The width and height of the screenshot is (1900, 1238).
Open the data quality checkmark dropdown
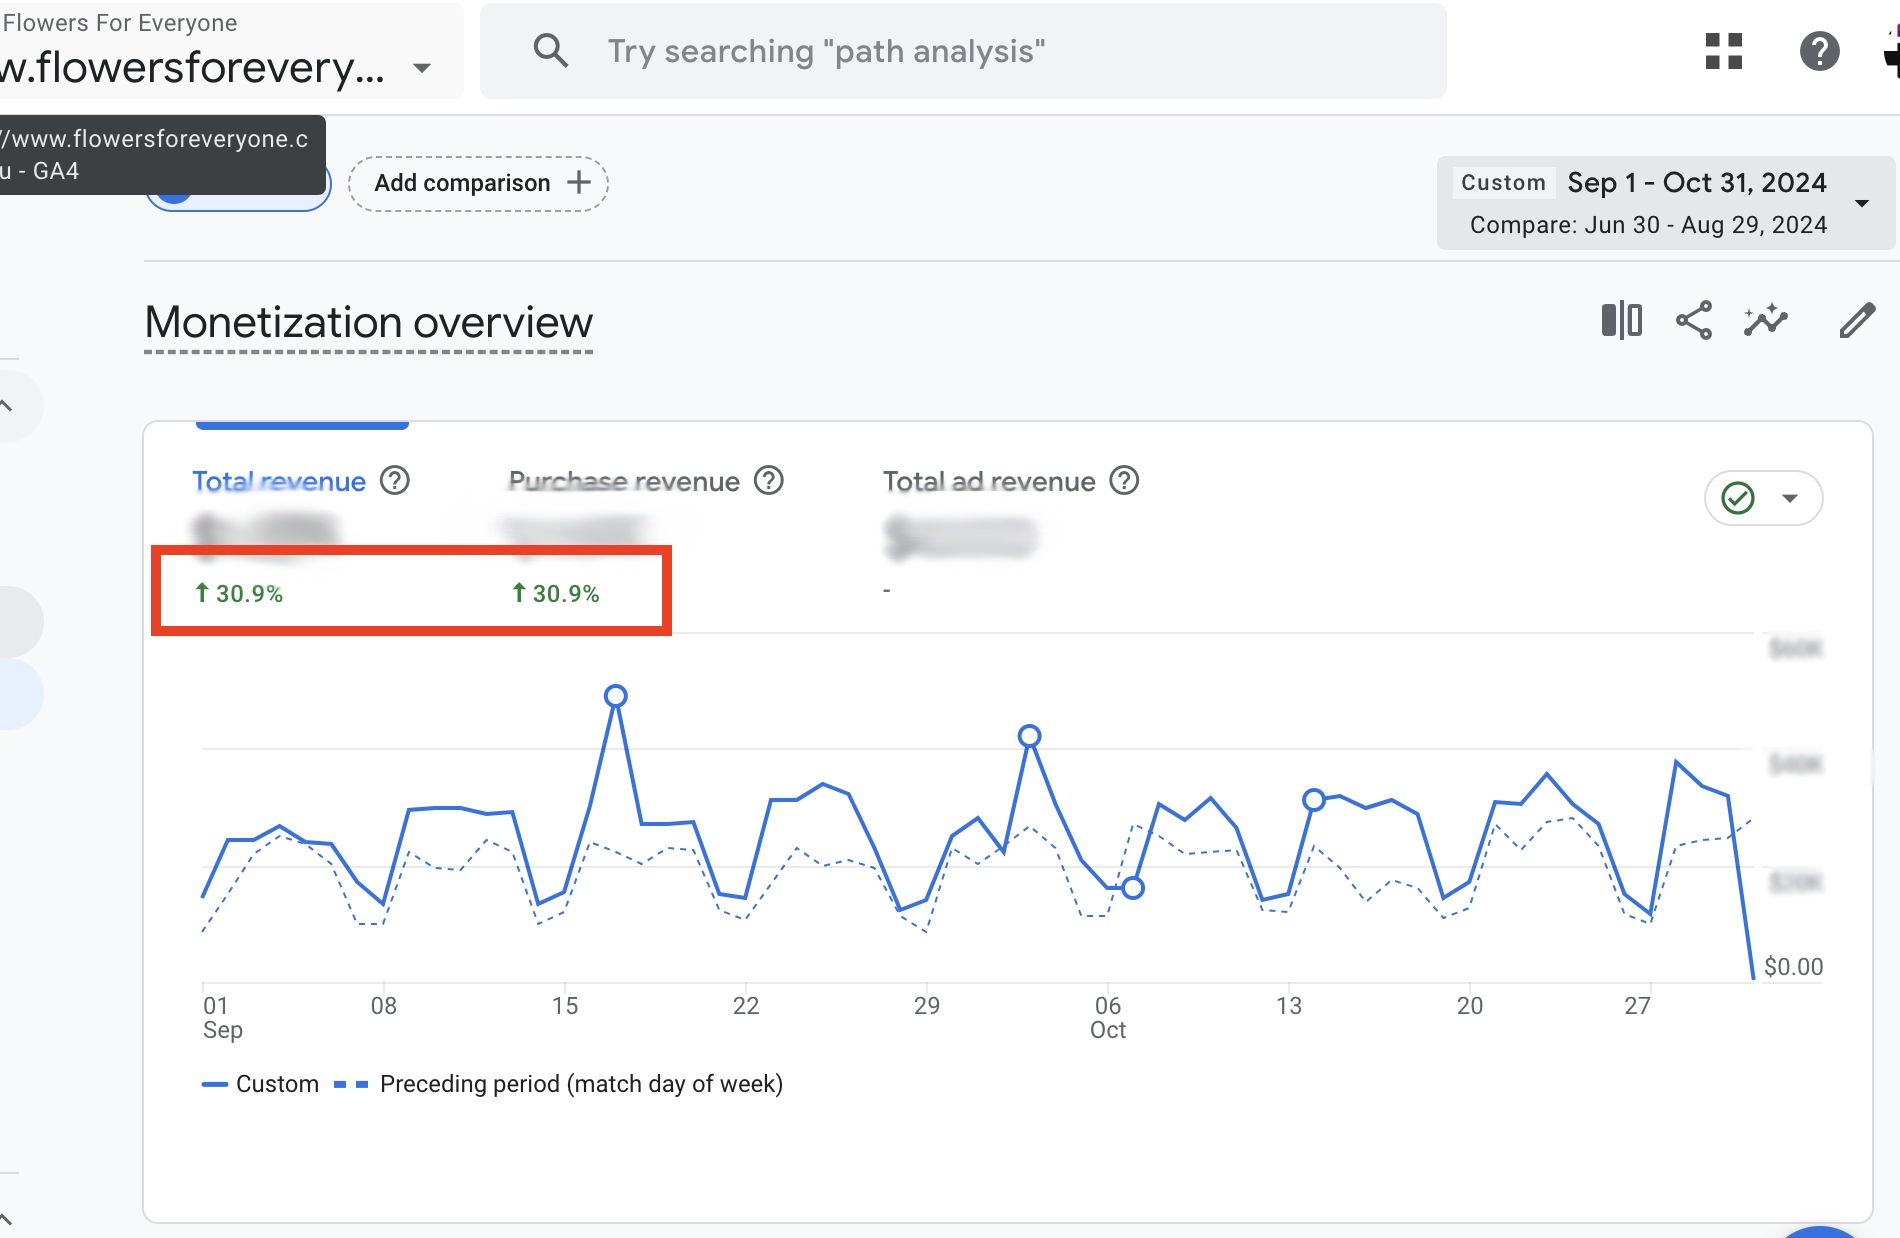[1763, 498]
